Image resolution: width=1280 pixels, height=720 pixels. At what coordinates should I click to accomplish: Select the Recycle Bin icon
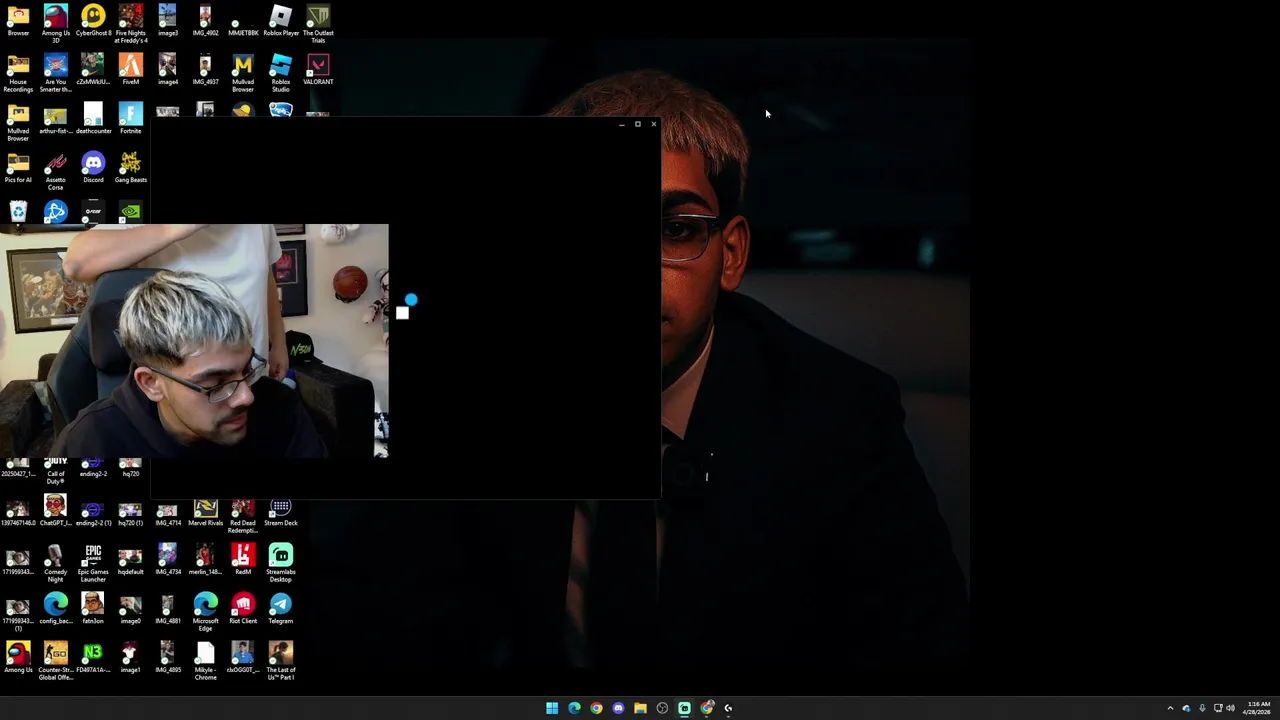[18, 212]
